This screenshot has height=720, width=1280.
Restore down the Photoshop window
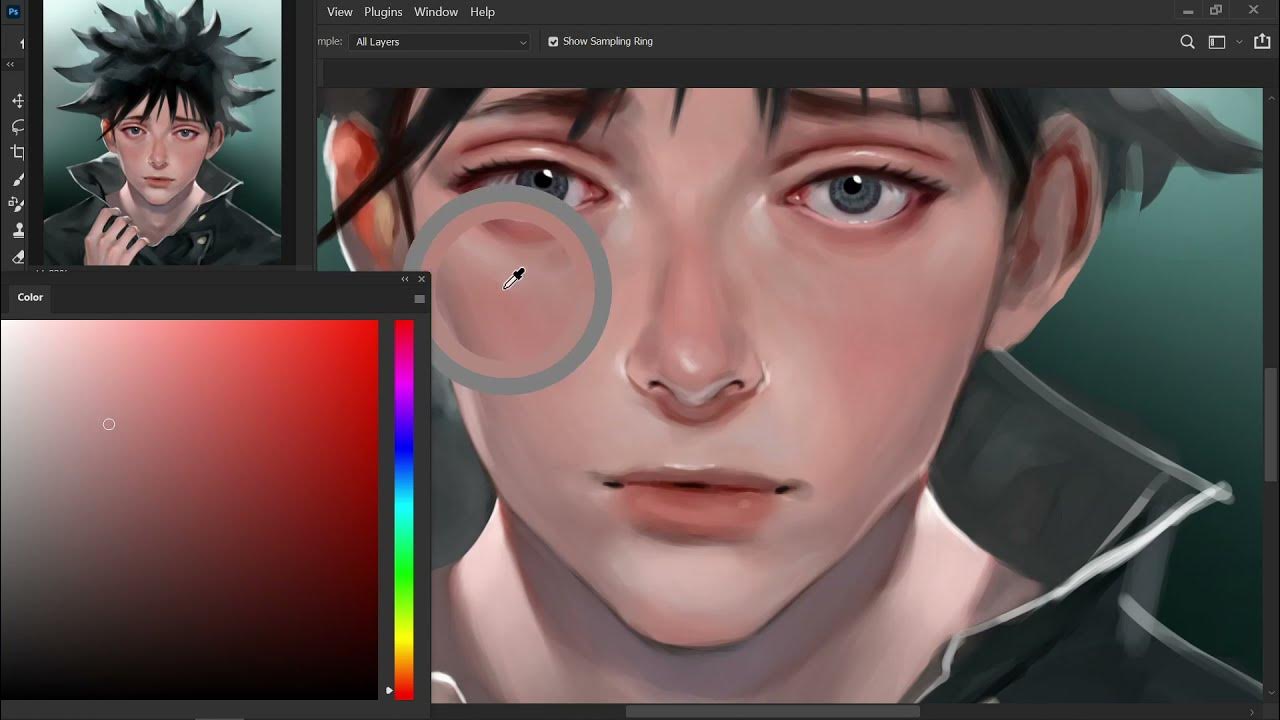pyautogui.click(x=1216, y=11)
